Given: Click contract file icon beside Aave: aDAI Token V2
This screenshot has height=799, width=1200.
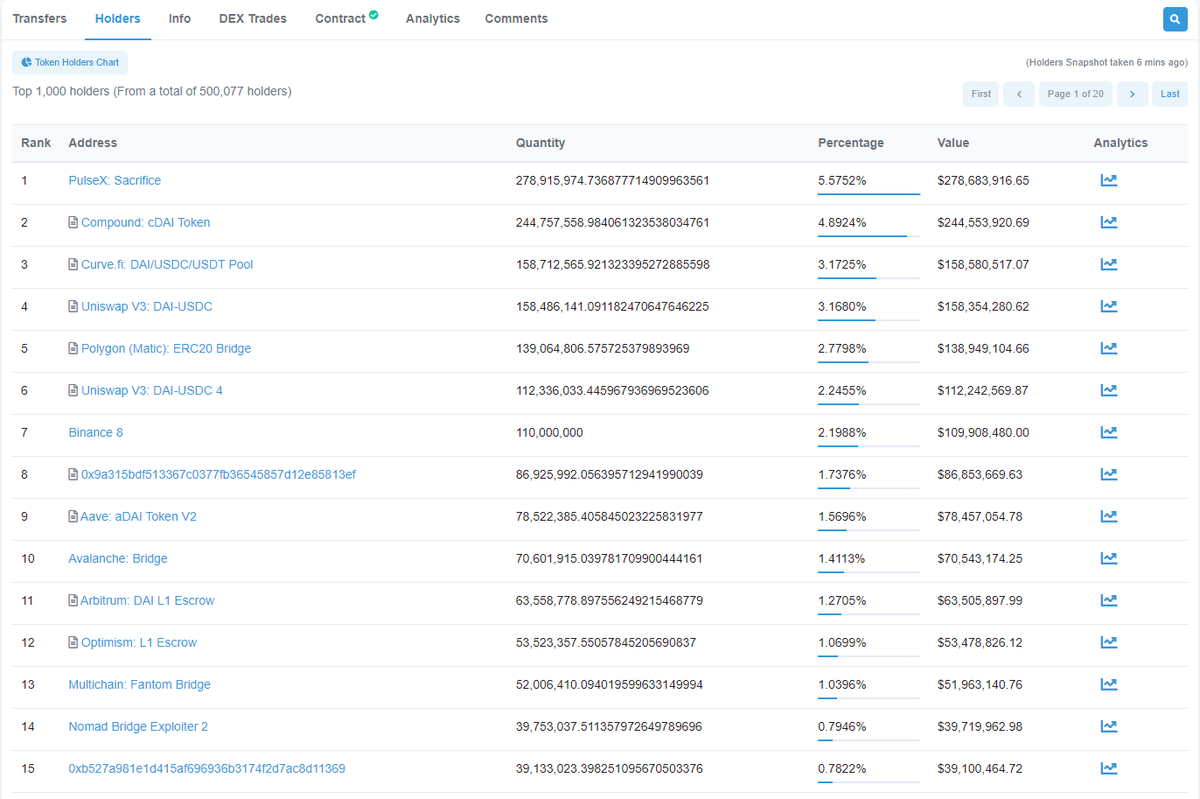Looking at the screenshot, I should coord(73,517).
